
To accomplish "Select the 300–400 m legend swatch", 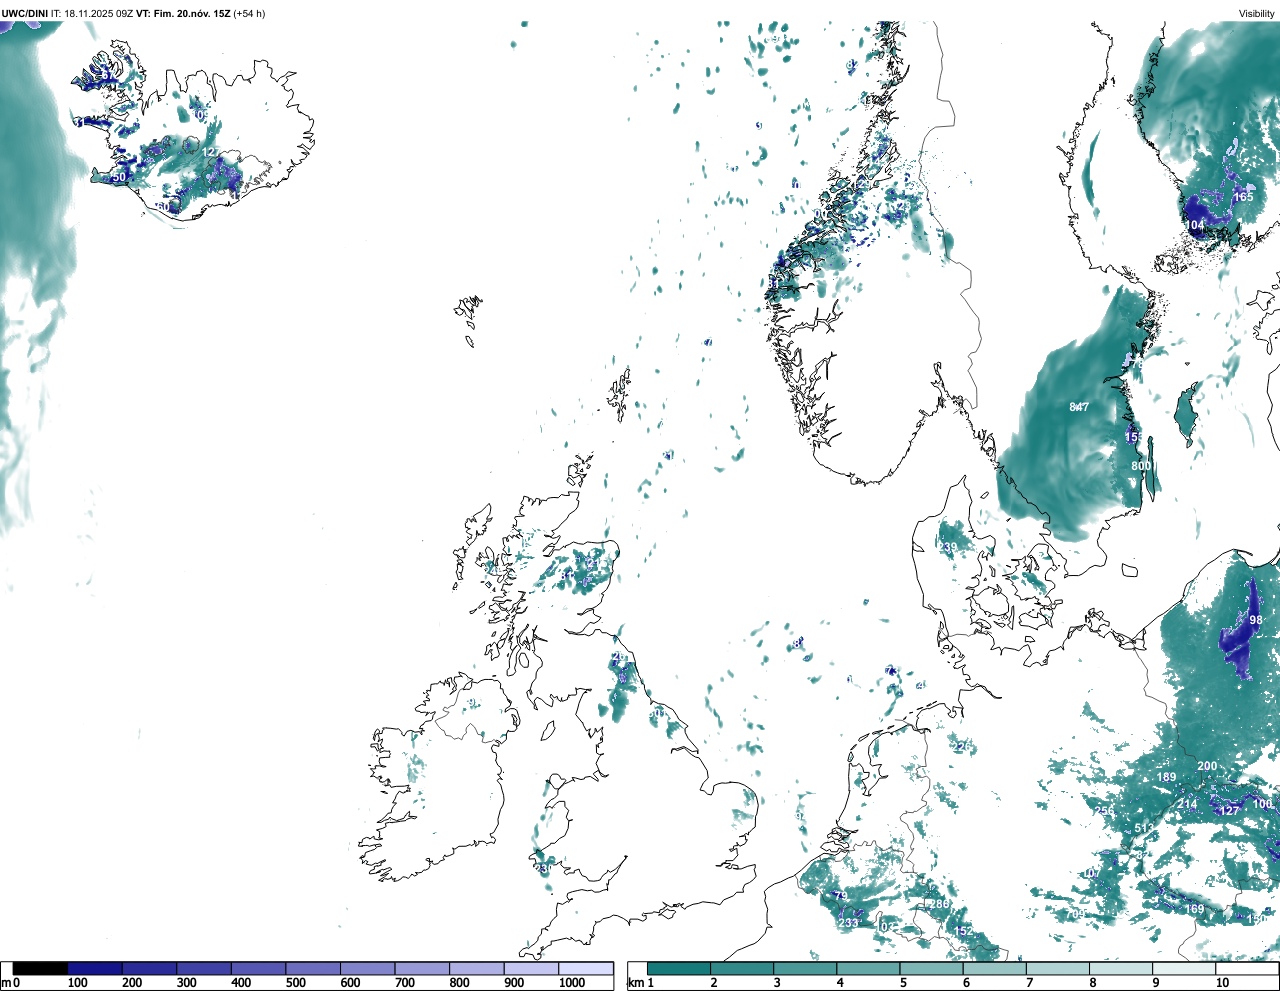I will (204, 969).
